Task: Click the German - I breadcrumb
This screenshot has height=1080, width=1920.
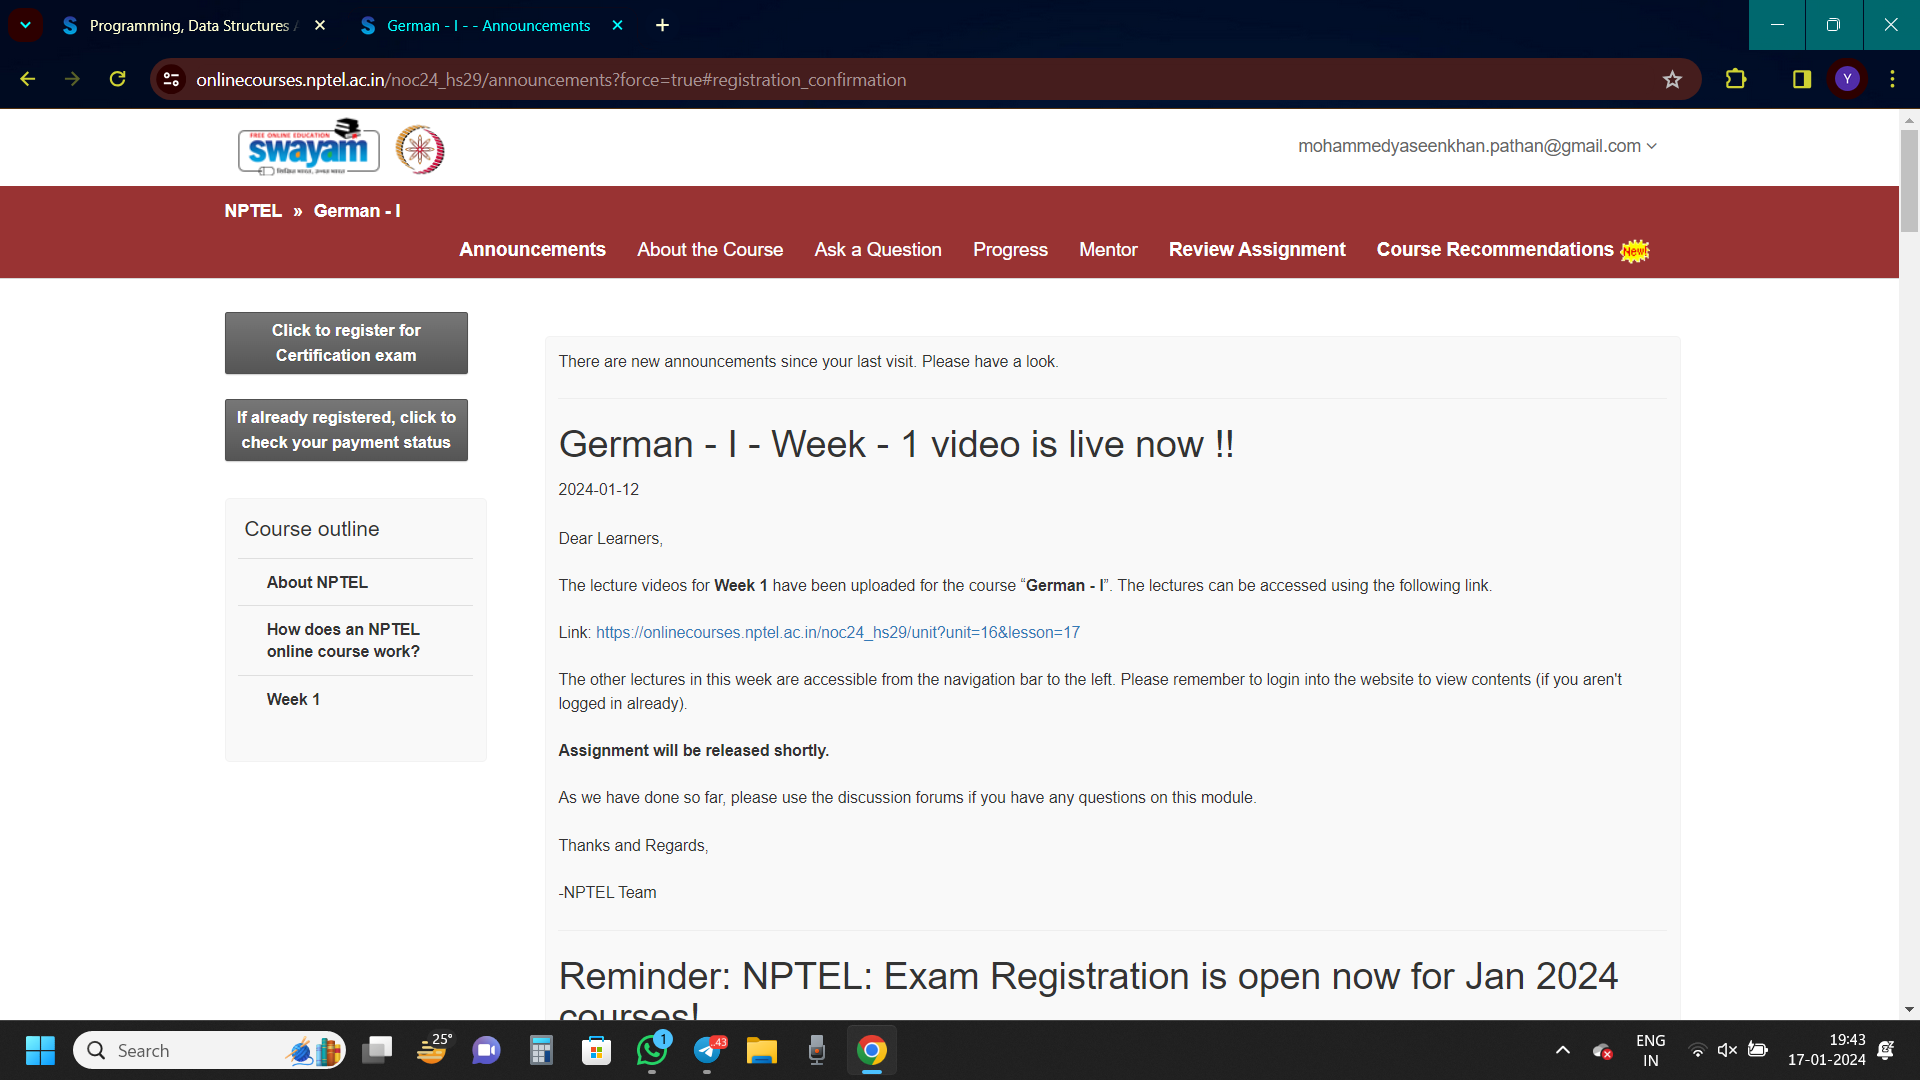Action: tap(357, 211)
